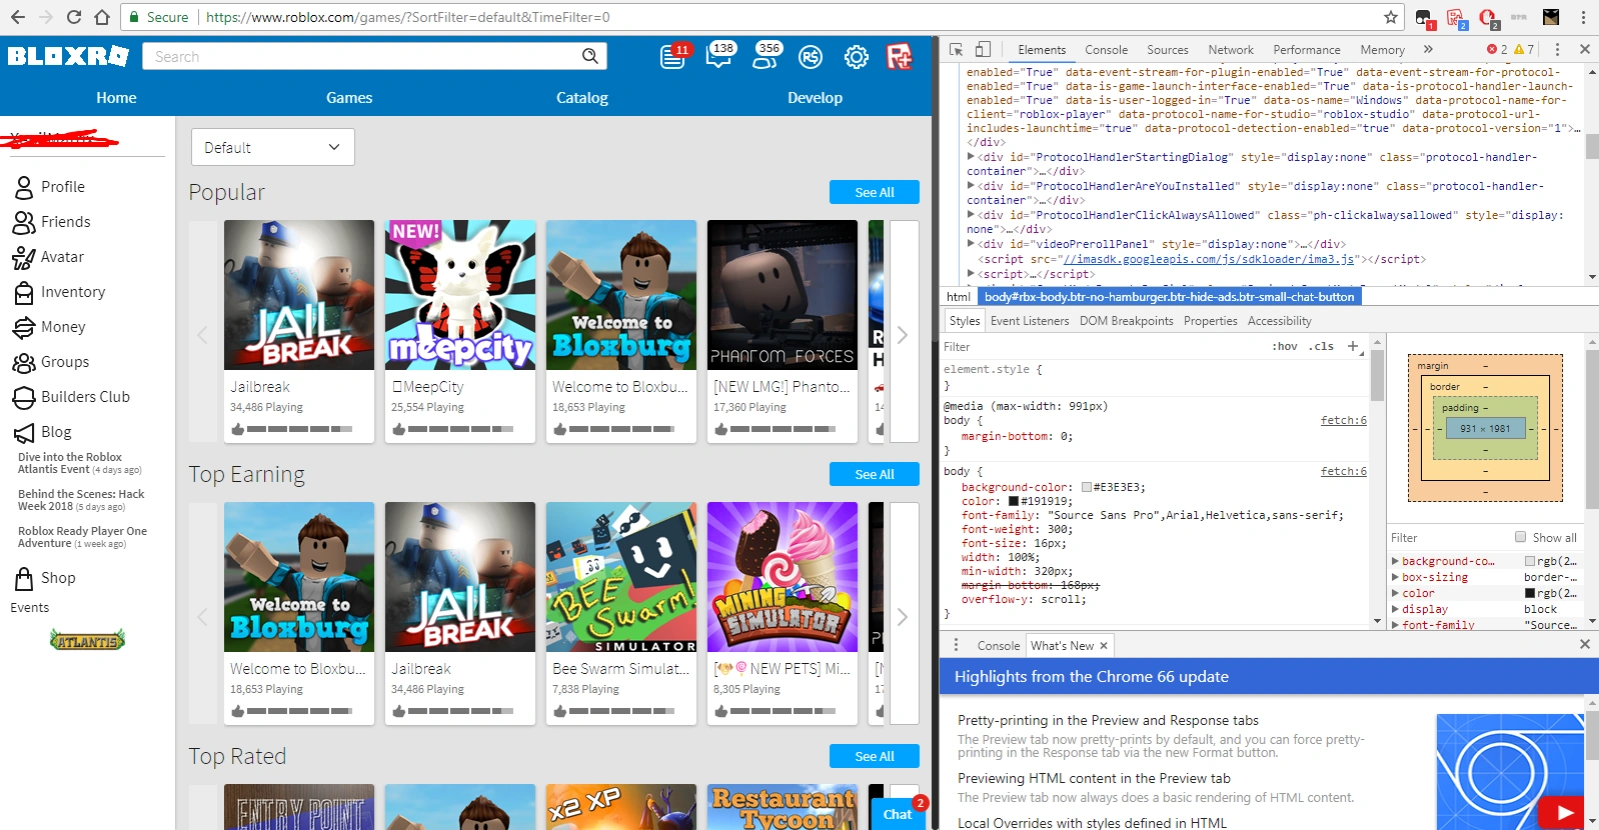This screenshot has width=1599, height=830.
Task: Go to the Develop page in Roblox navigation
Action: 815,98
